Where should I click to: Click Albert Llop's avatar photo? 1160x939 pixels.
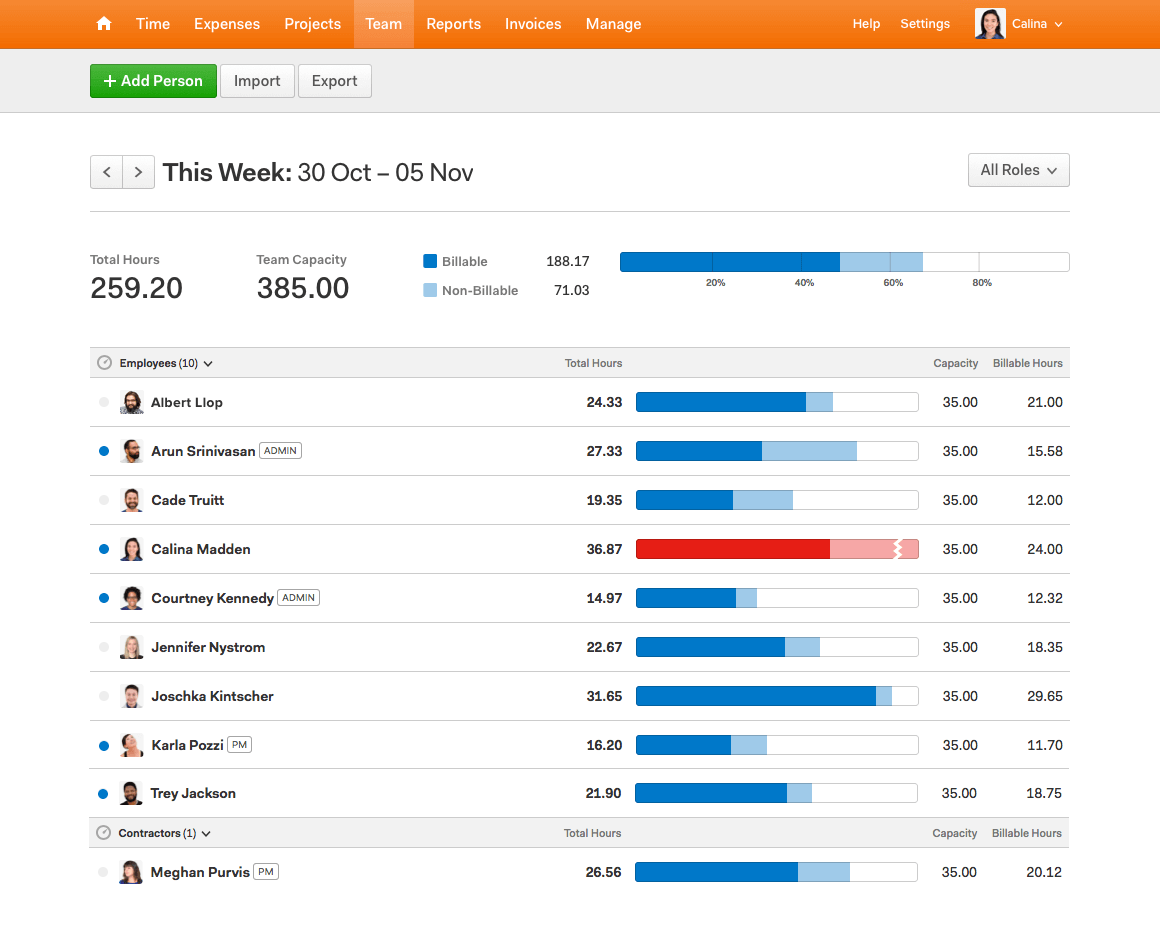point(131,402)
